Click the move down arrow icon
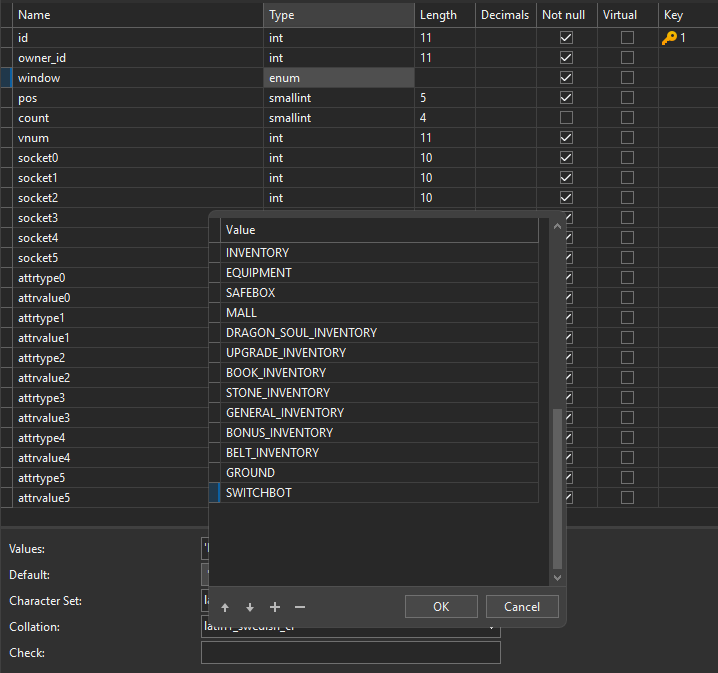 (x=250, y=607)
